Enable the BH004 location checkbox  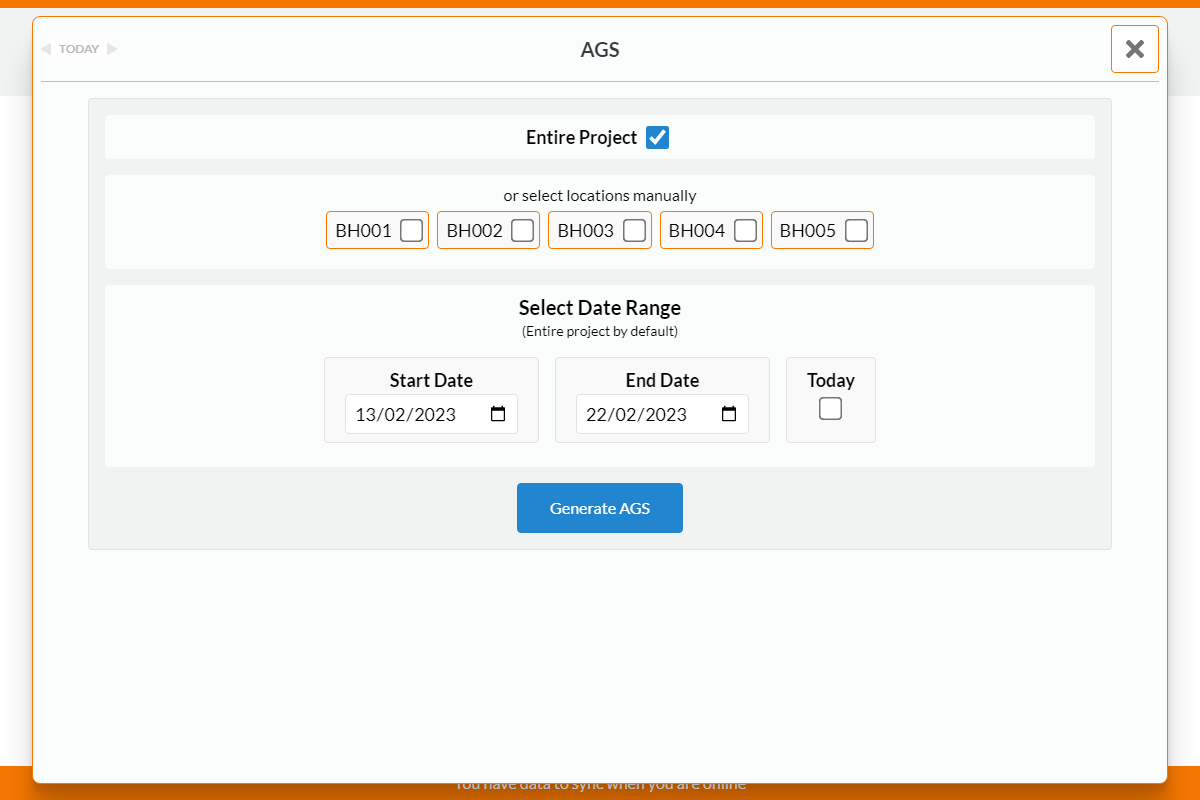745,231
